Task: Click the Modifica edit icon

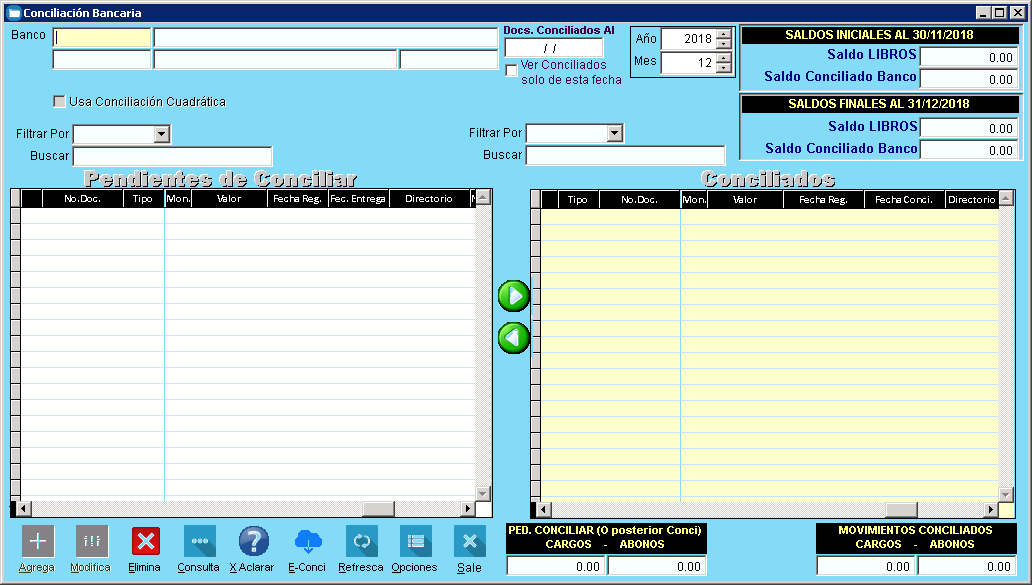Action: coord(91,541)
